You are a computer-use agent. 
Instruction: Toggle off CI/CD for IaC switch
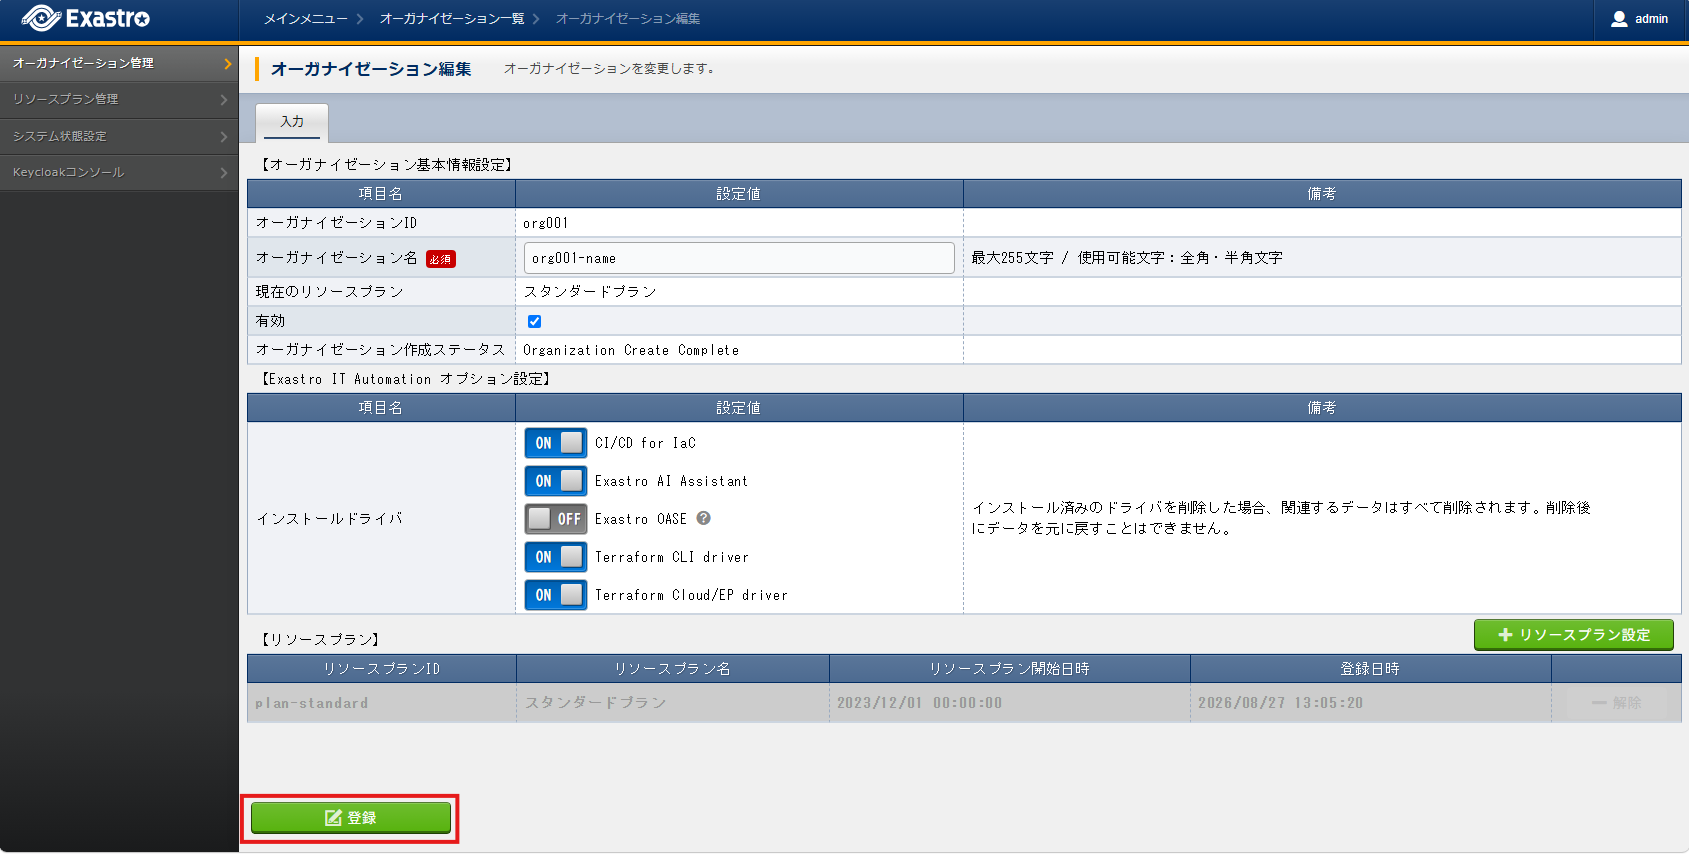point(556,443)
